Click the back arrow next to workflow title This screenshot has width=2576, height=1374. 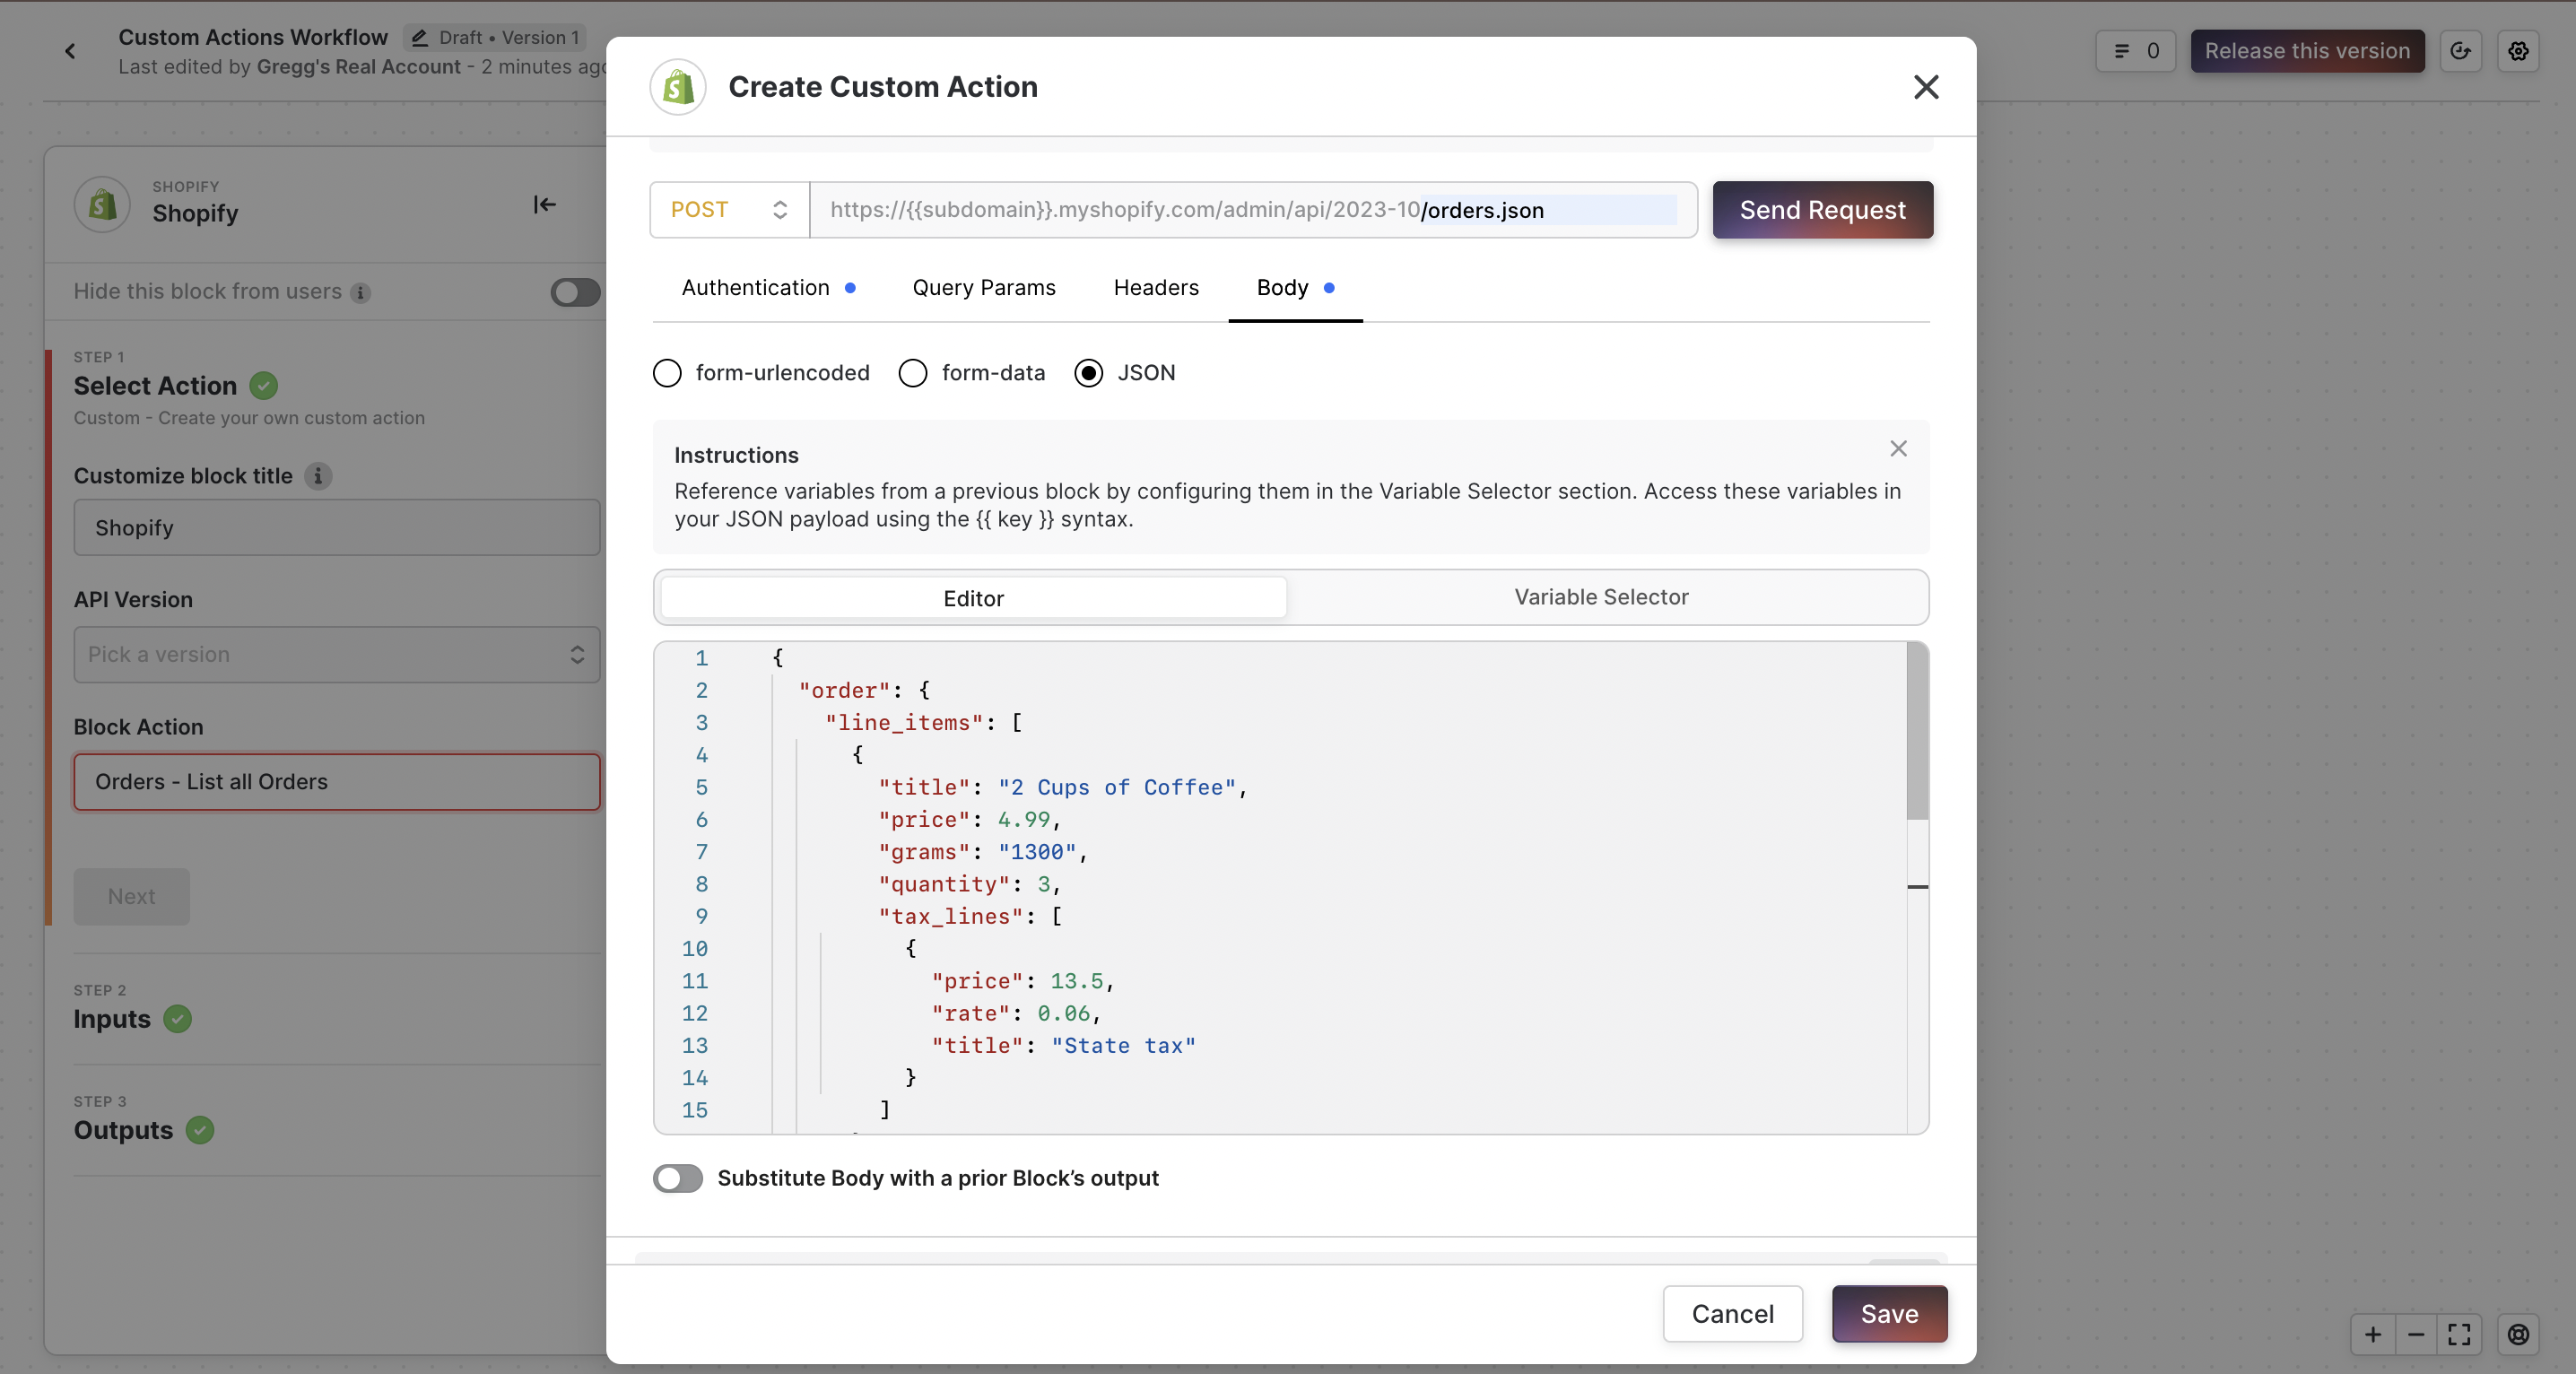pyautogui.click(x=70, y=51)
